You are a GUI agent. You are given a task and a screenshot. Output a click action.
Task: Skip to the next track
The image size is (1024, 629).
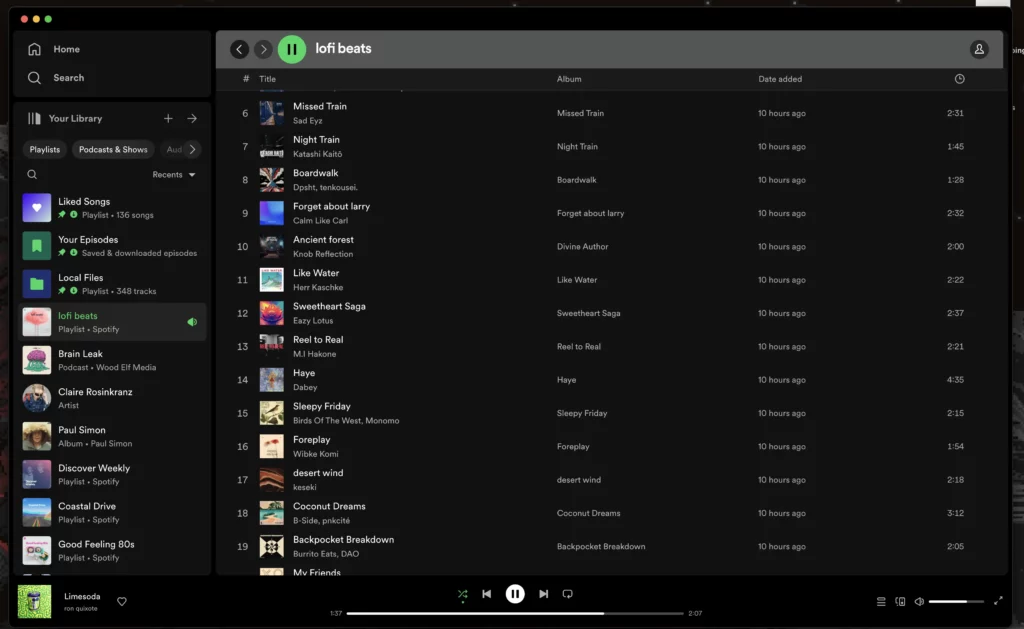(543, 594)
